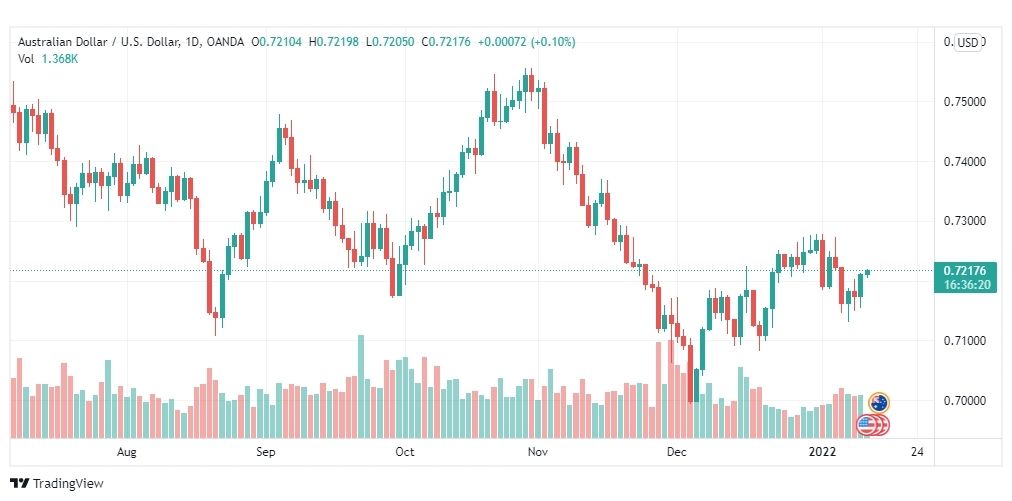The image size is (1012, 501).
Task: Click the Dec date axis label
Action: tap(676, 452)
